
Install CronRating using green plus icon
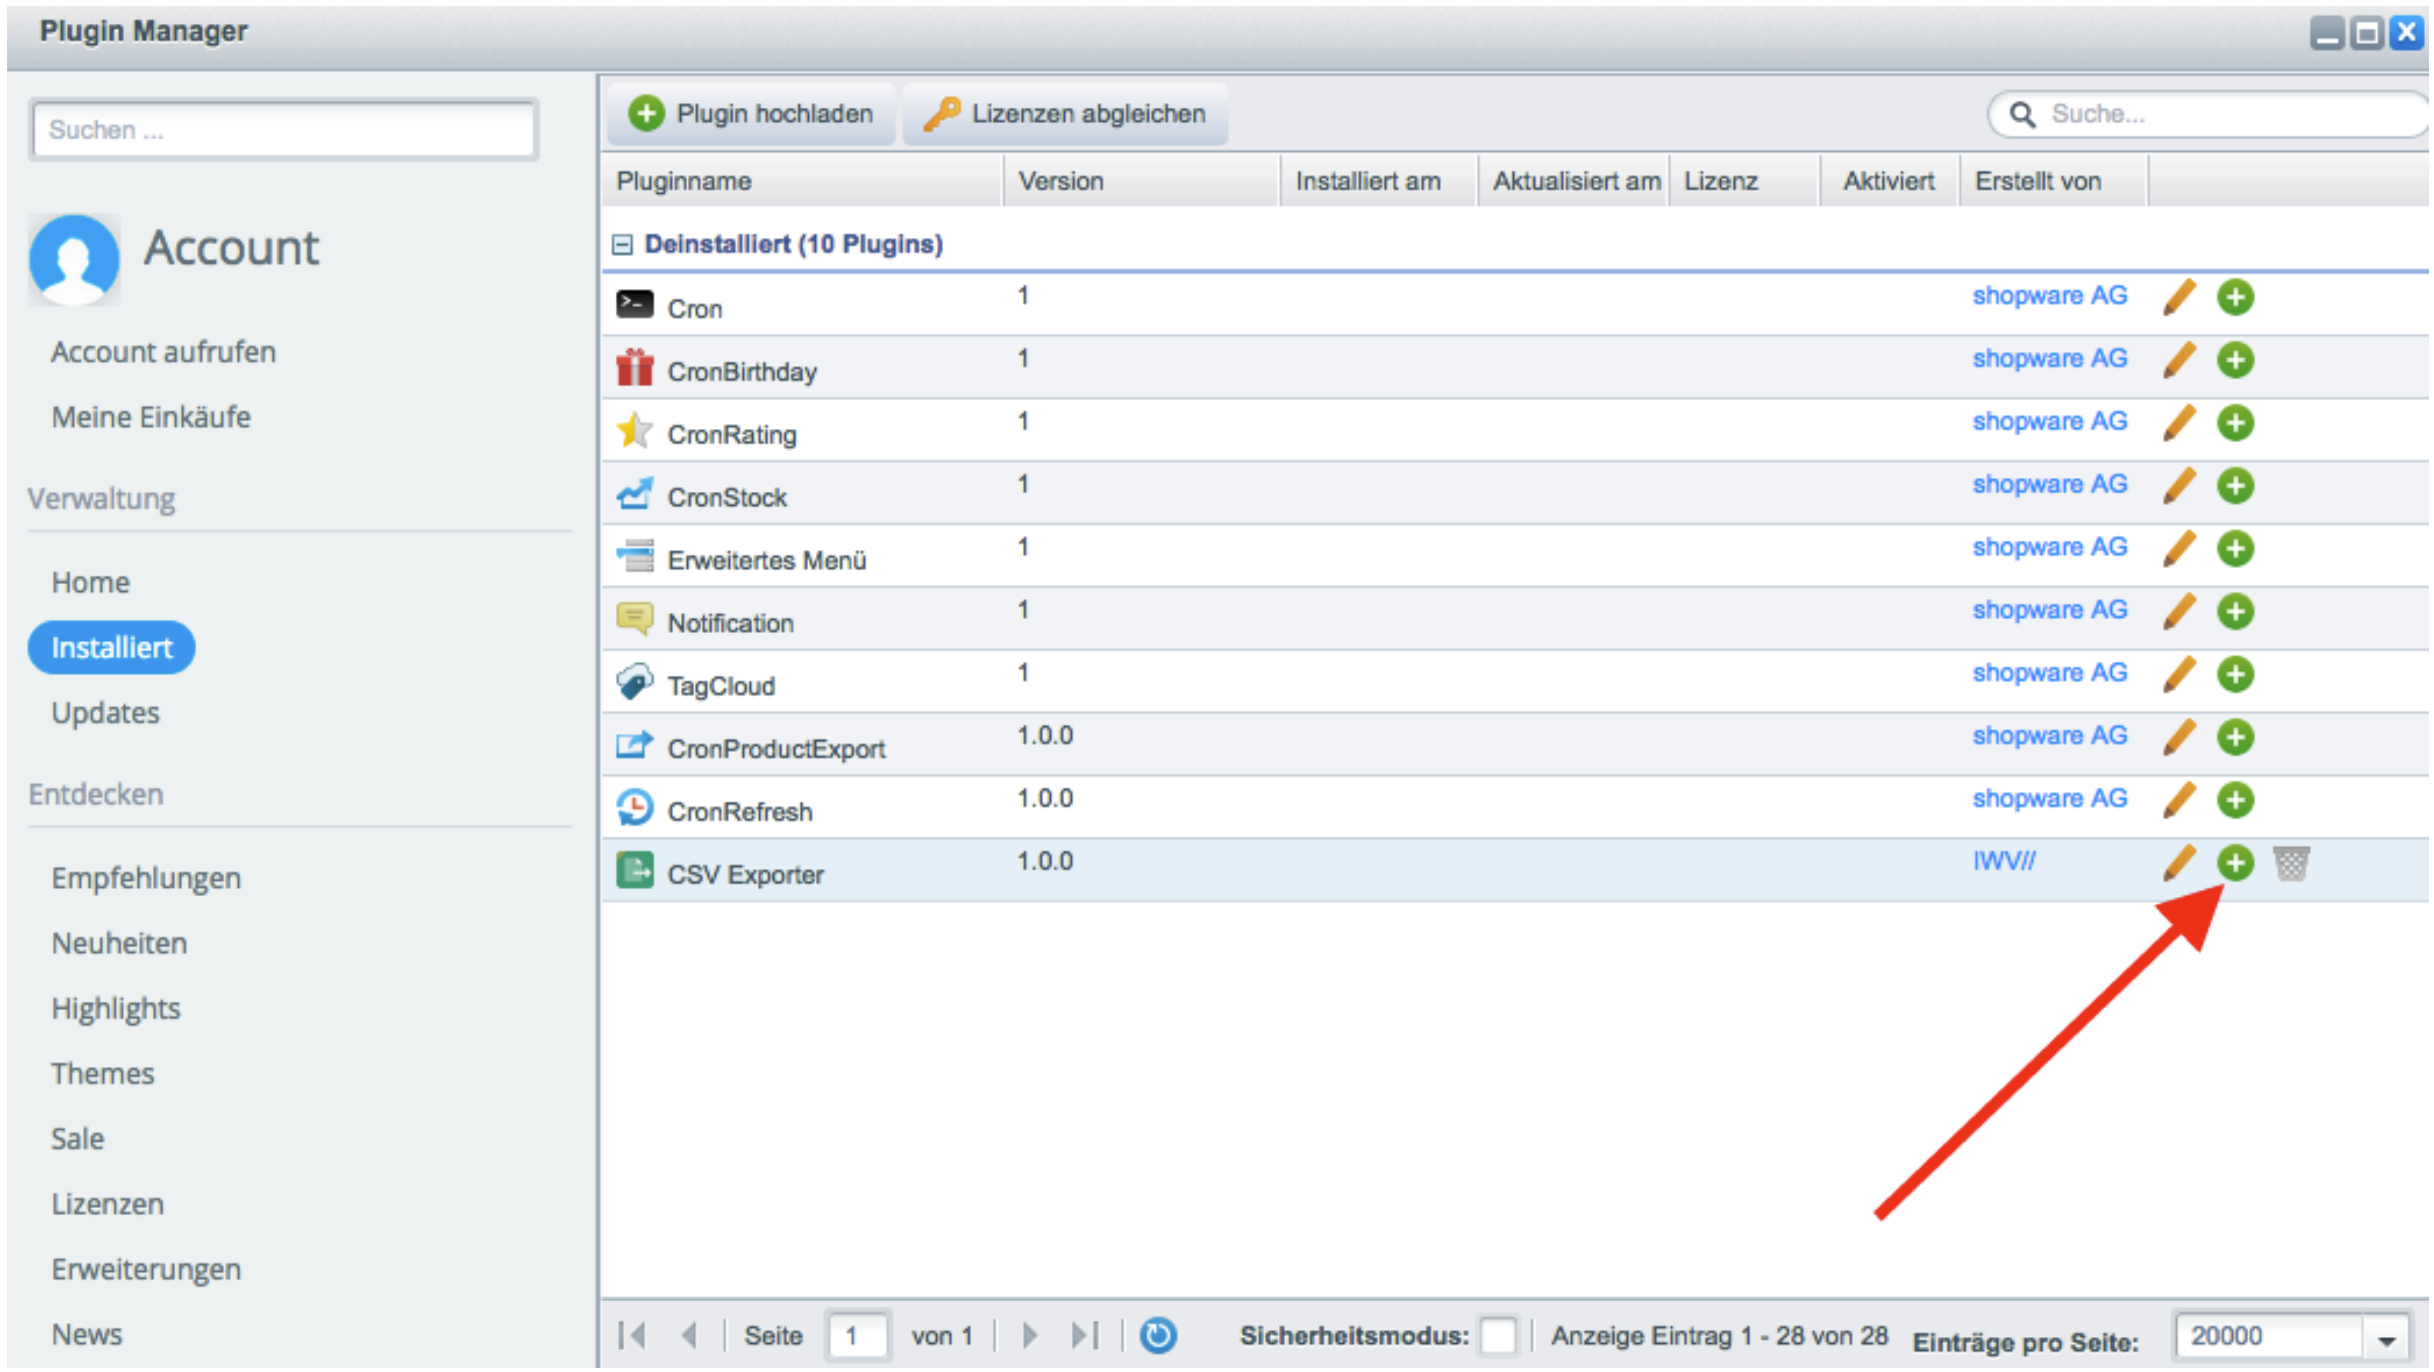[2235, 423]
